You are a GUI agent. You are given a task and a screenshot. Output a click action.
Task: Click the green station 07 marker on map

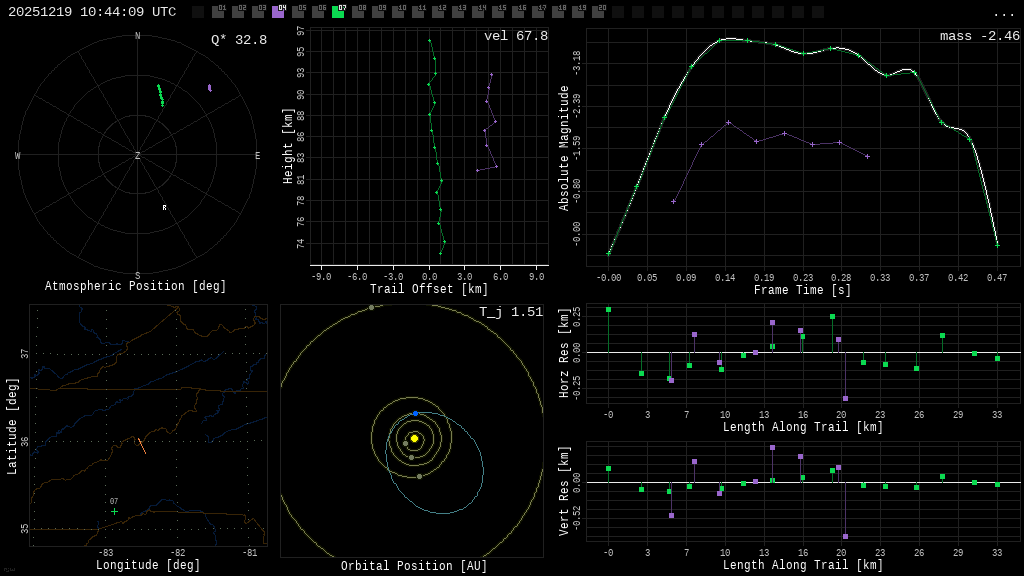coord(114,511)
